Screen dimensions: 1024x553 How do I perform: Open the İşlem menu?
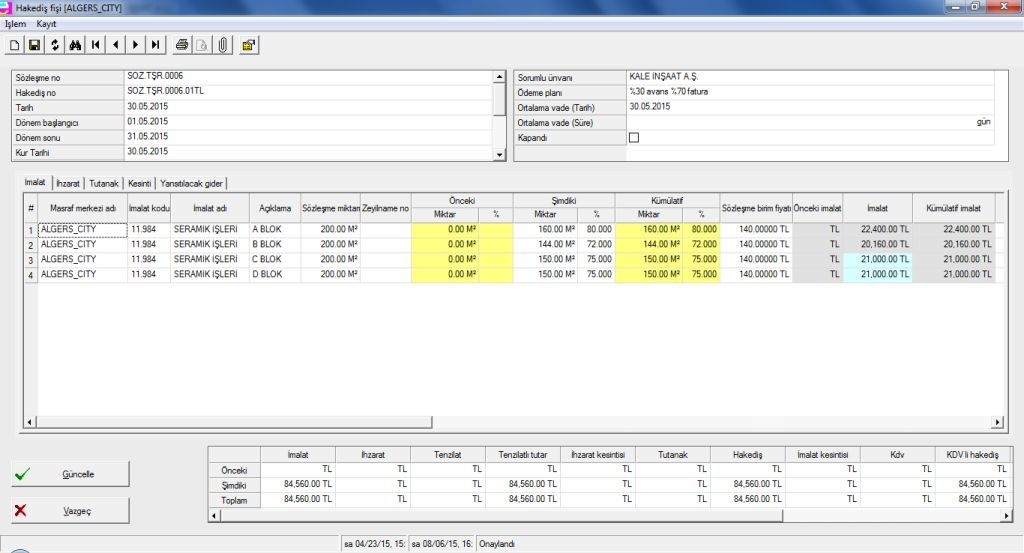click(15, 23)
